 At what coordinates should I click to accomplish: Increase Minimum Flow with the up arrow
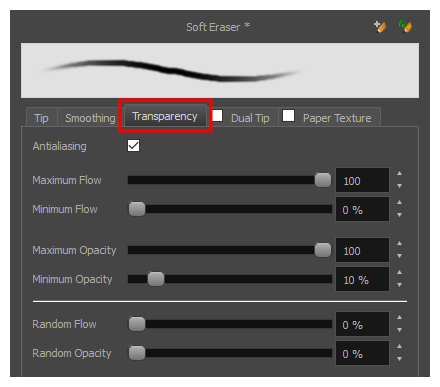click(x=399, y=202)
